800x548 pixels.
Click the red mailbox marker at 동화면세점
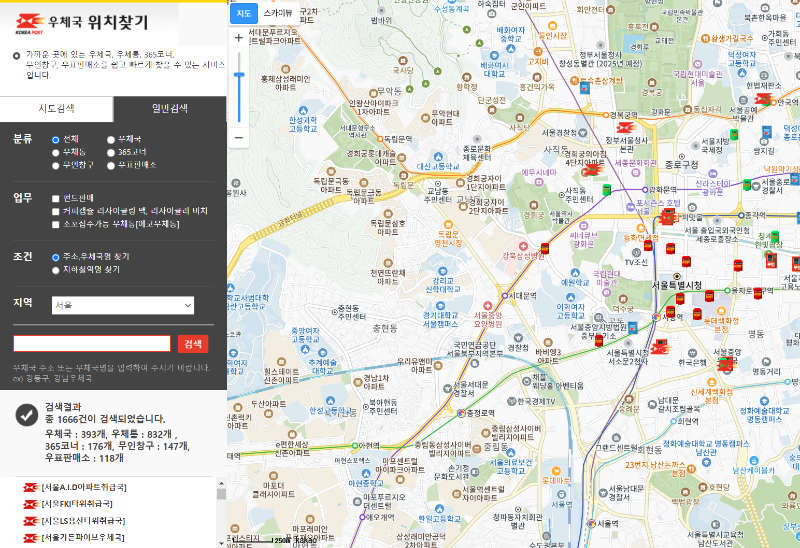[648, 245]
